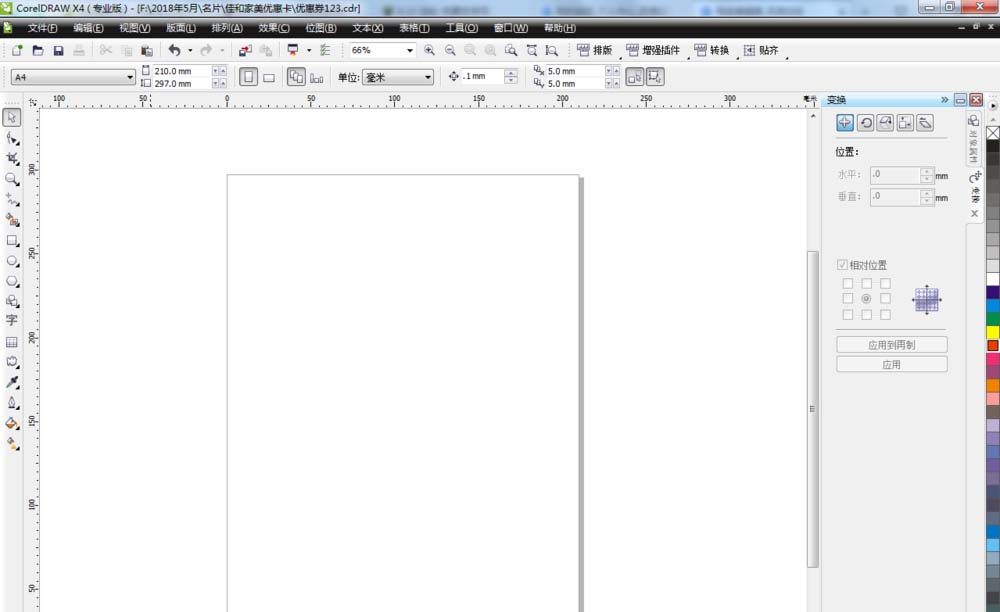Select the Ellipse tool
This screenshot has width=1000, height=612.
(11, 261)
